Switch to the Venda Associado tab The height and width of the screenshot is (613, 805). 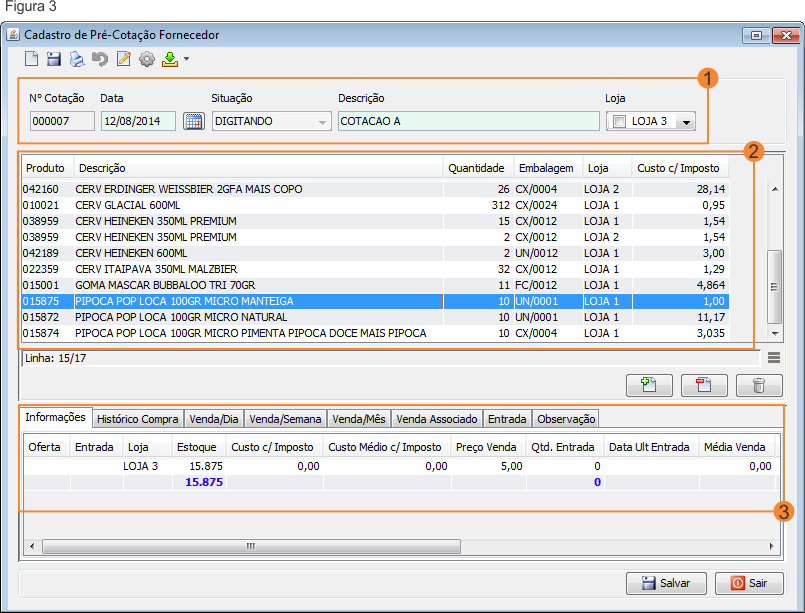pos(437,419)
